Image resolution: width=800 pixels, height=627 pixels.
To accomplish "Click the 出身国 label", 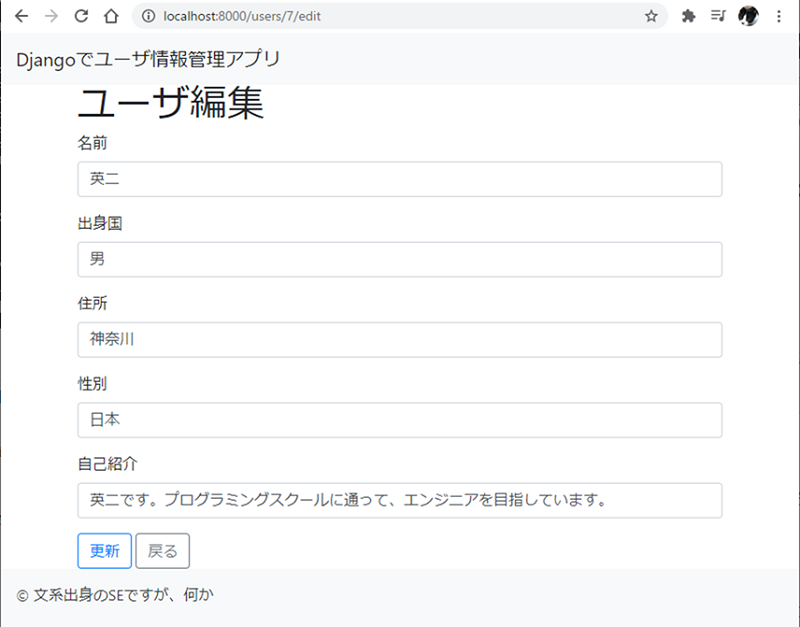I will click(x=100, y=223).
